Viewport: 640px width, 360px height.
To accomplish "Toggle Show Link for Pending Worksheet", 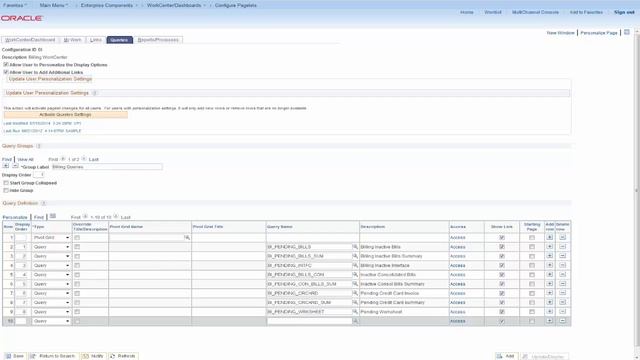I will coord(502,312).
